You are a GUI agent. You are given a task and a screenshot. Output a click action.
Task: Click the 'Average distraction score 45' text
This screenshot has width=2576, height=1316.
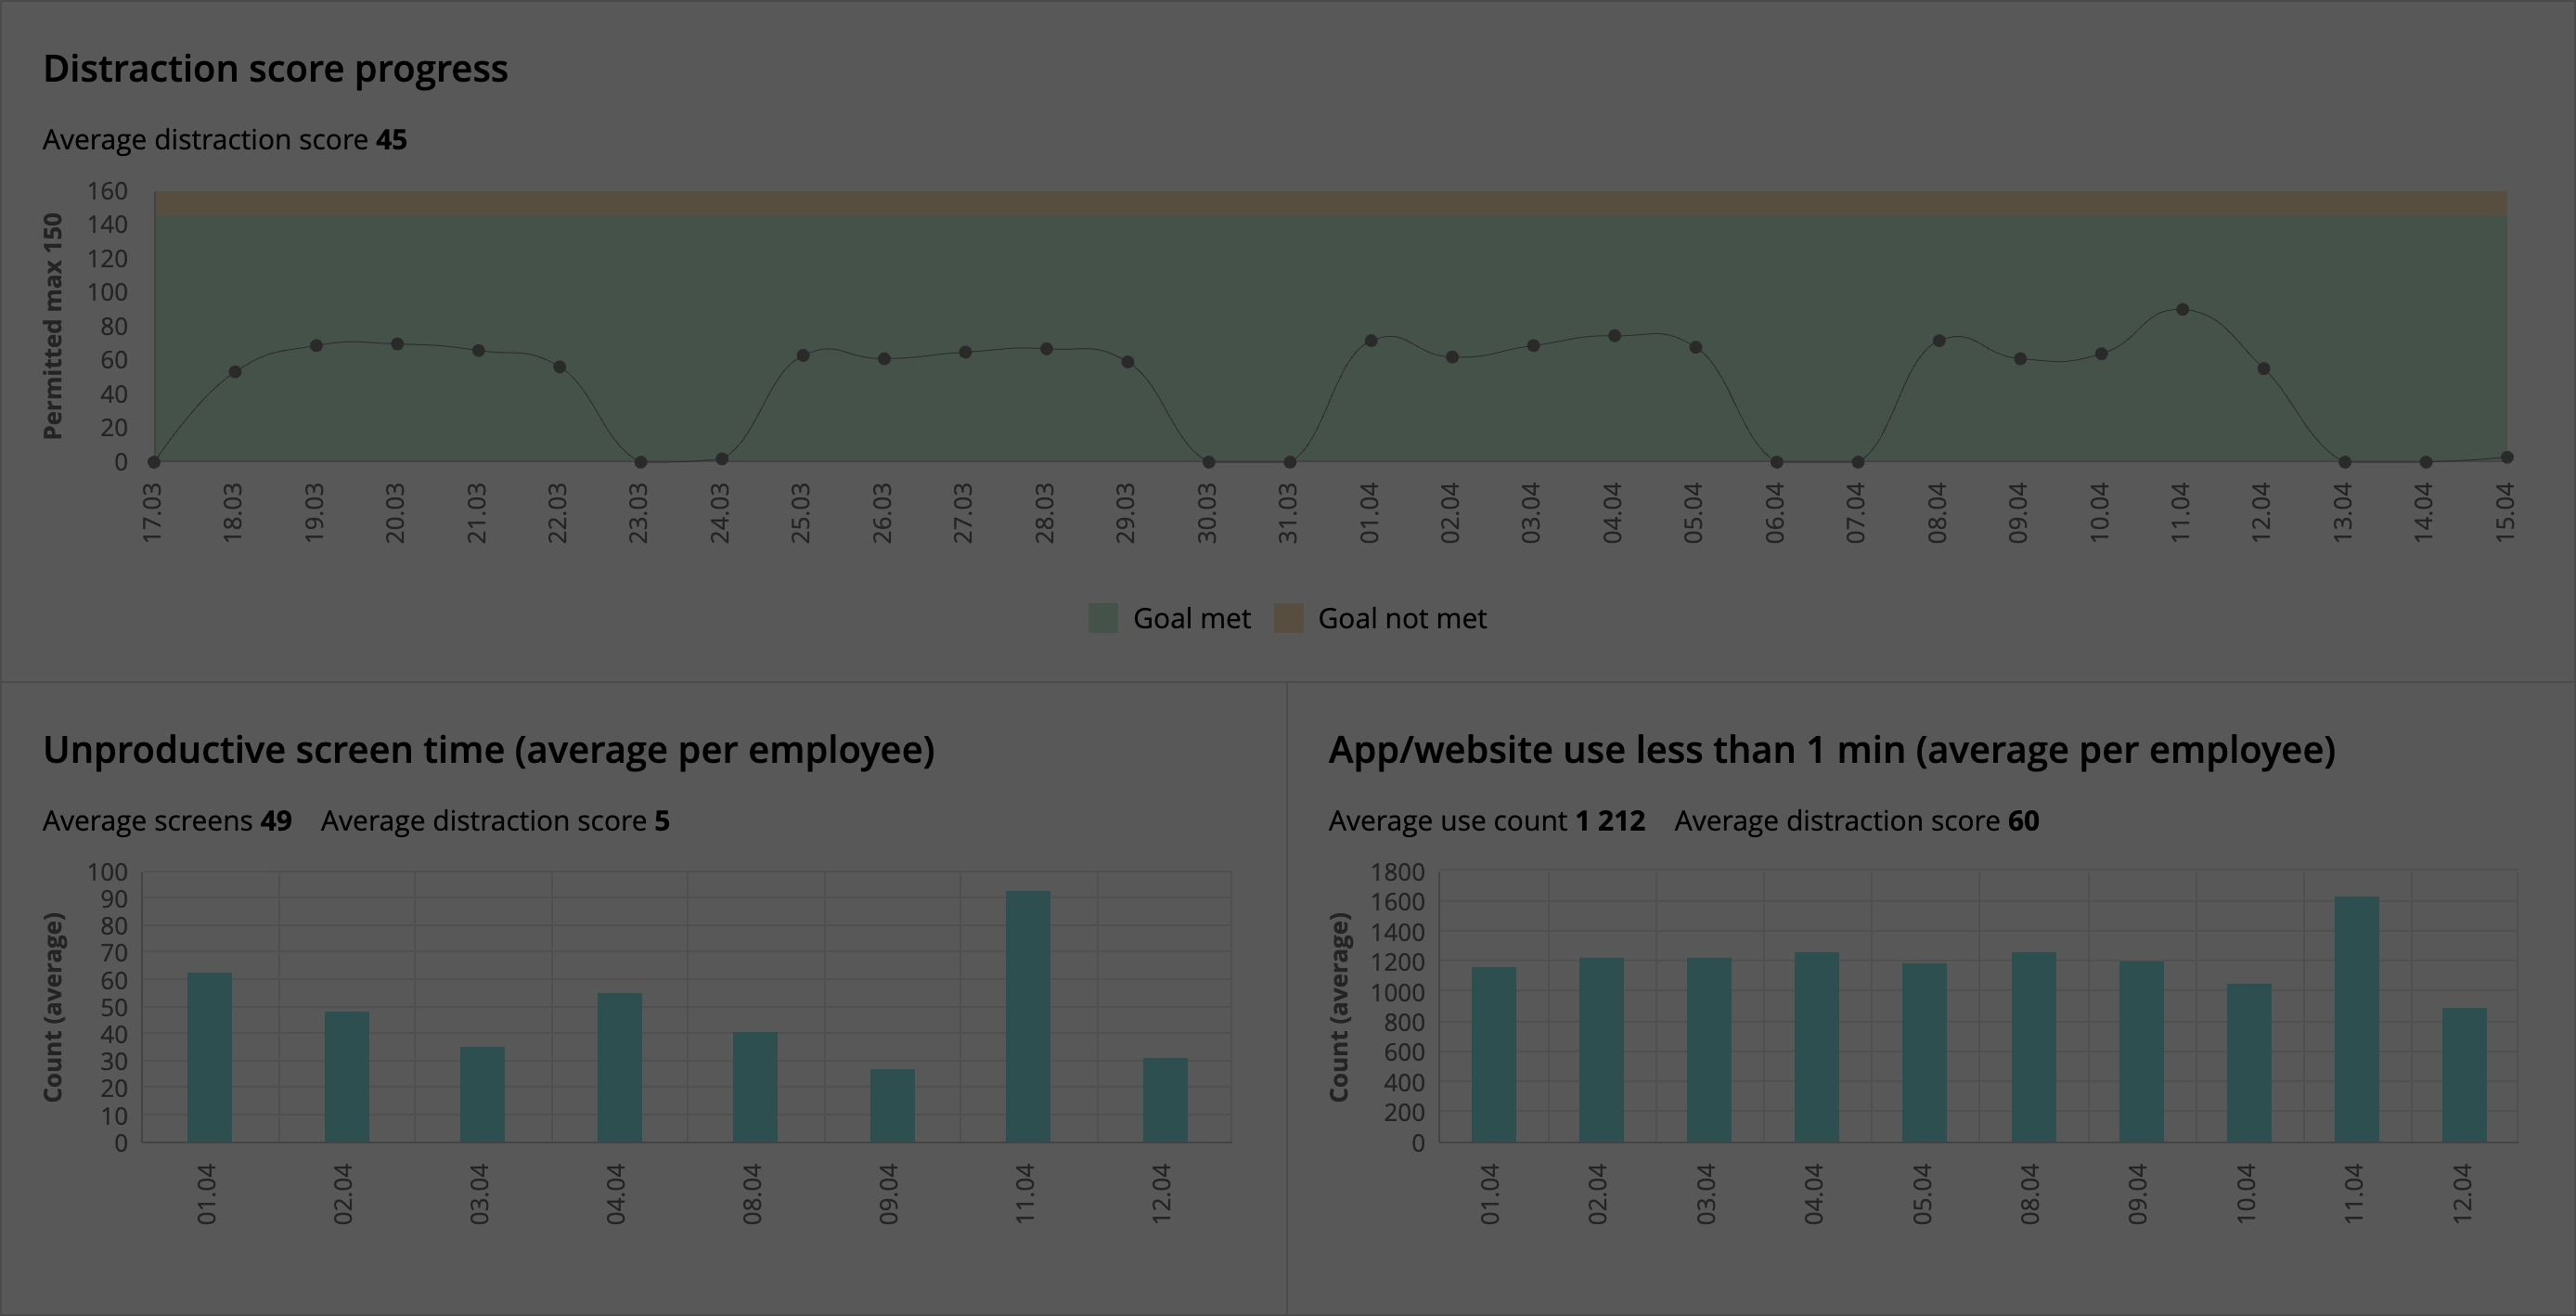pyautogui.click(x=225, y=140)
